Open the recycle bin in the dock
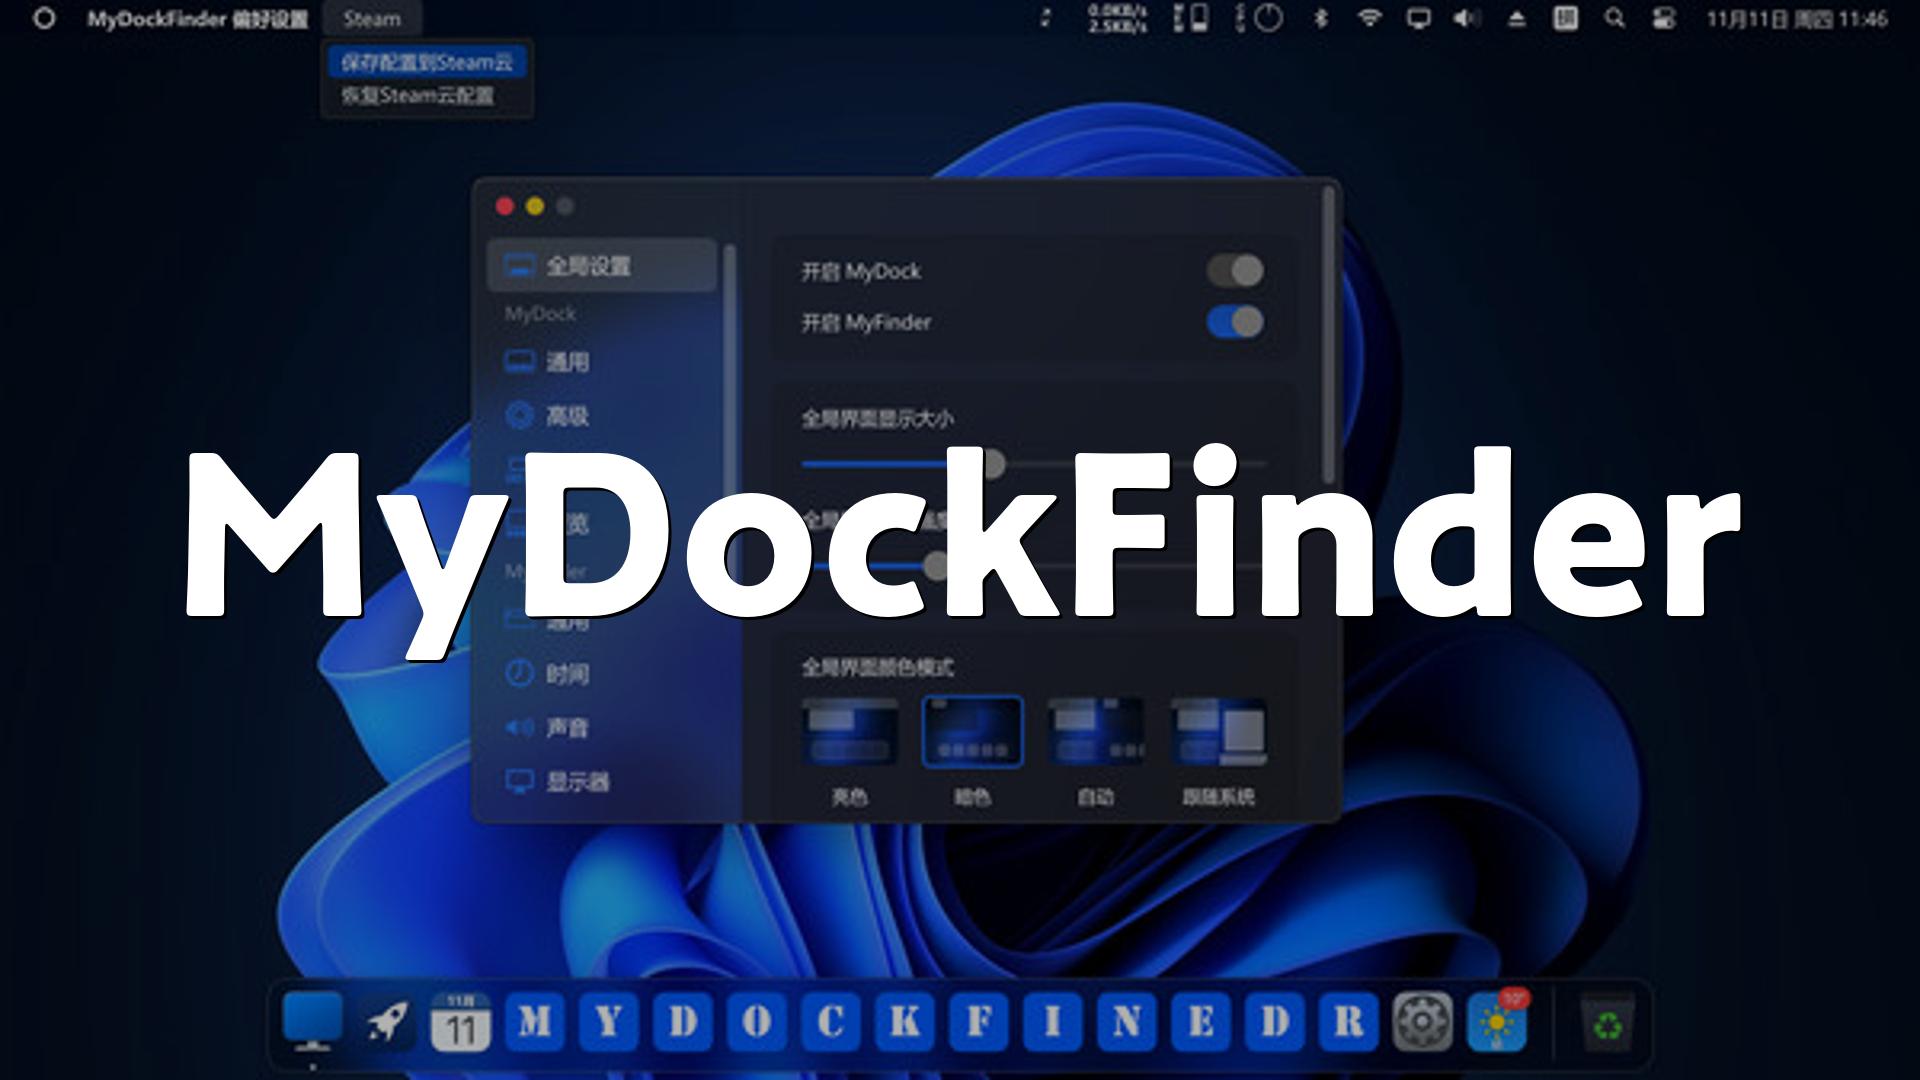 click(x=1608, y=1023)
